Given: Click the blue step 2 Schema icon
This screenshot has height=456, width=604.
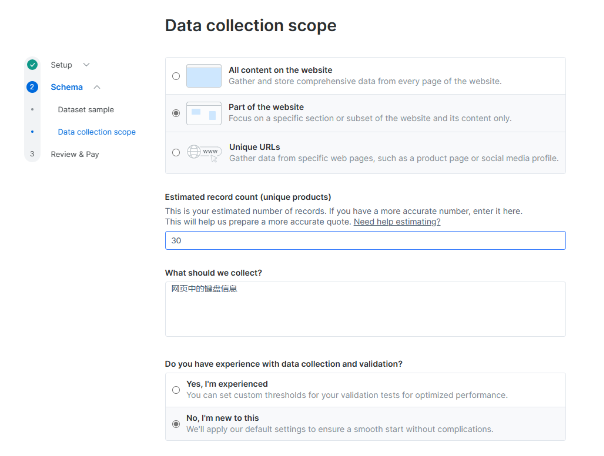Looking at the screenshot, I should [x=32, y=87].
